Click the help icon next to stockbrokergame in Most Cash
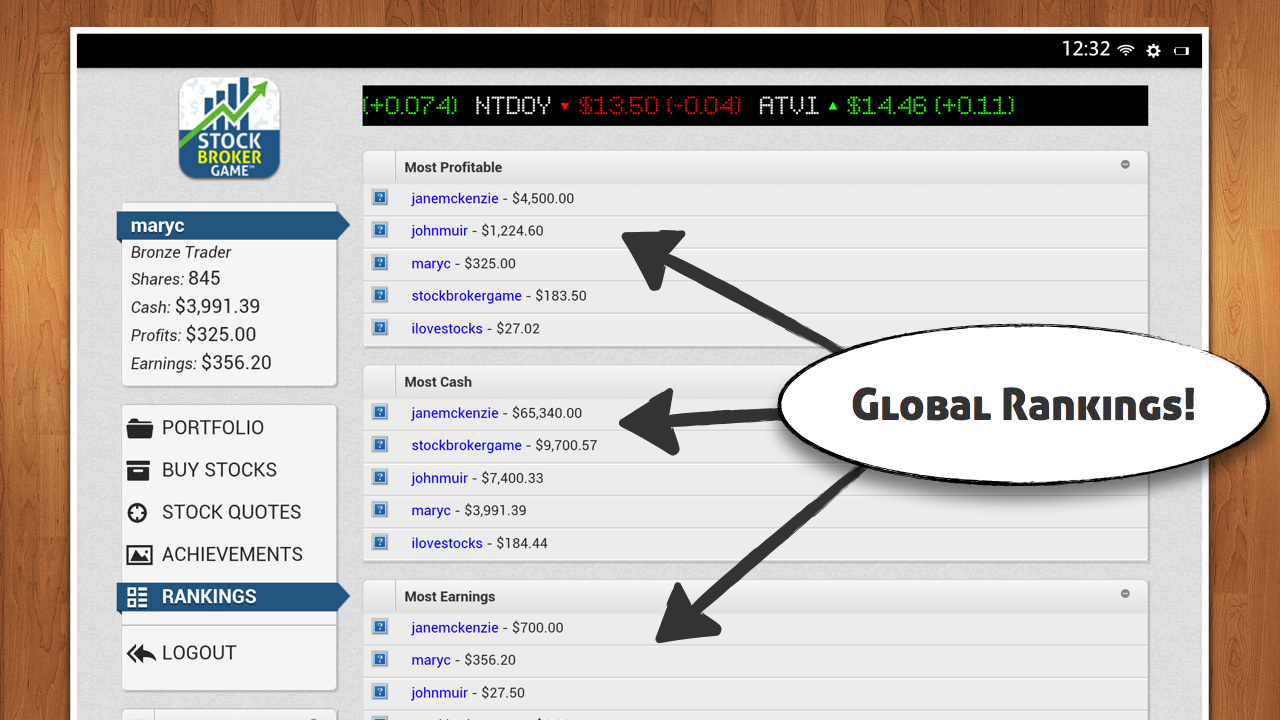 pos(380,444)
